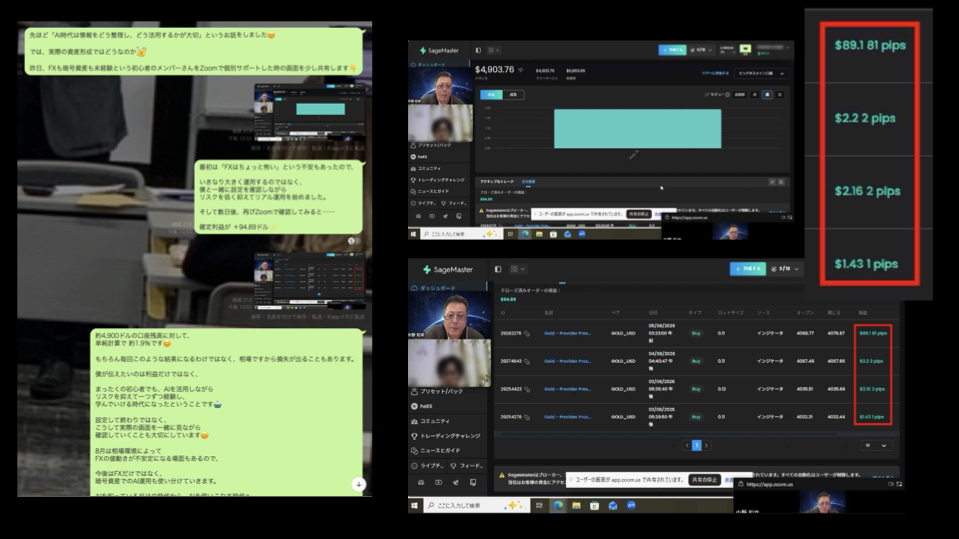Viewport: 959px width, 539px height.
Task: Click teal profit bar in chart
Action: pos(637,128)
